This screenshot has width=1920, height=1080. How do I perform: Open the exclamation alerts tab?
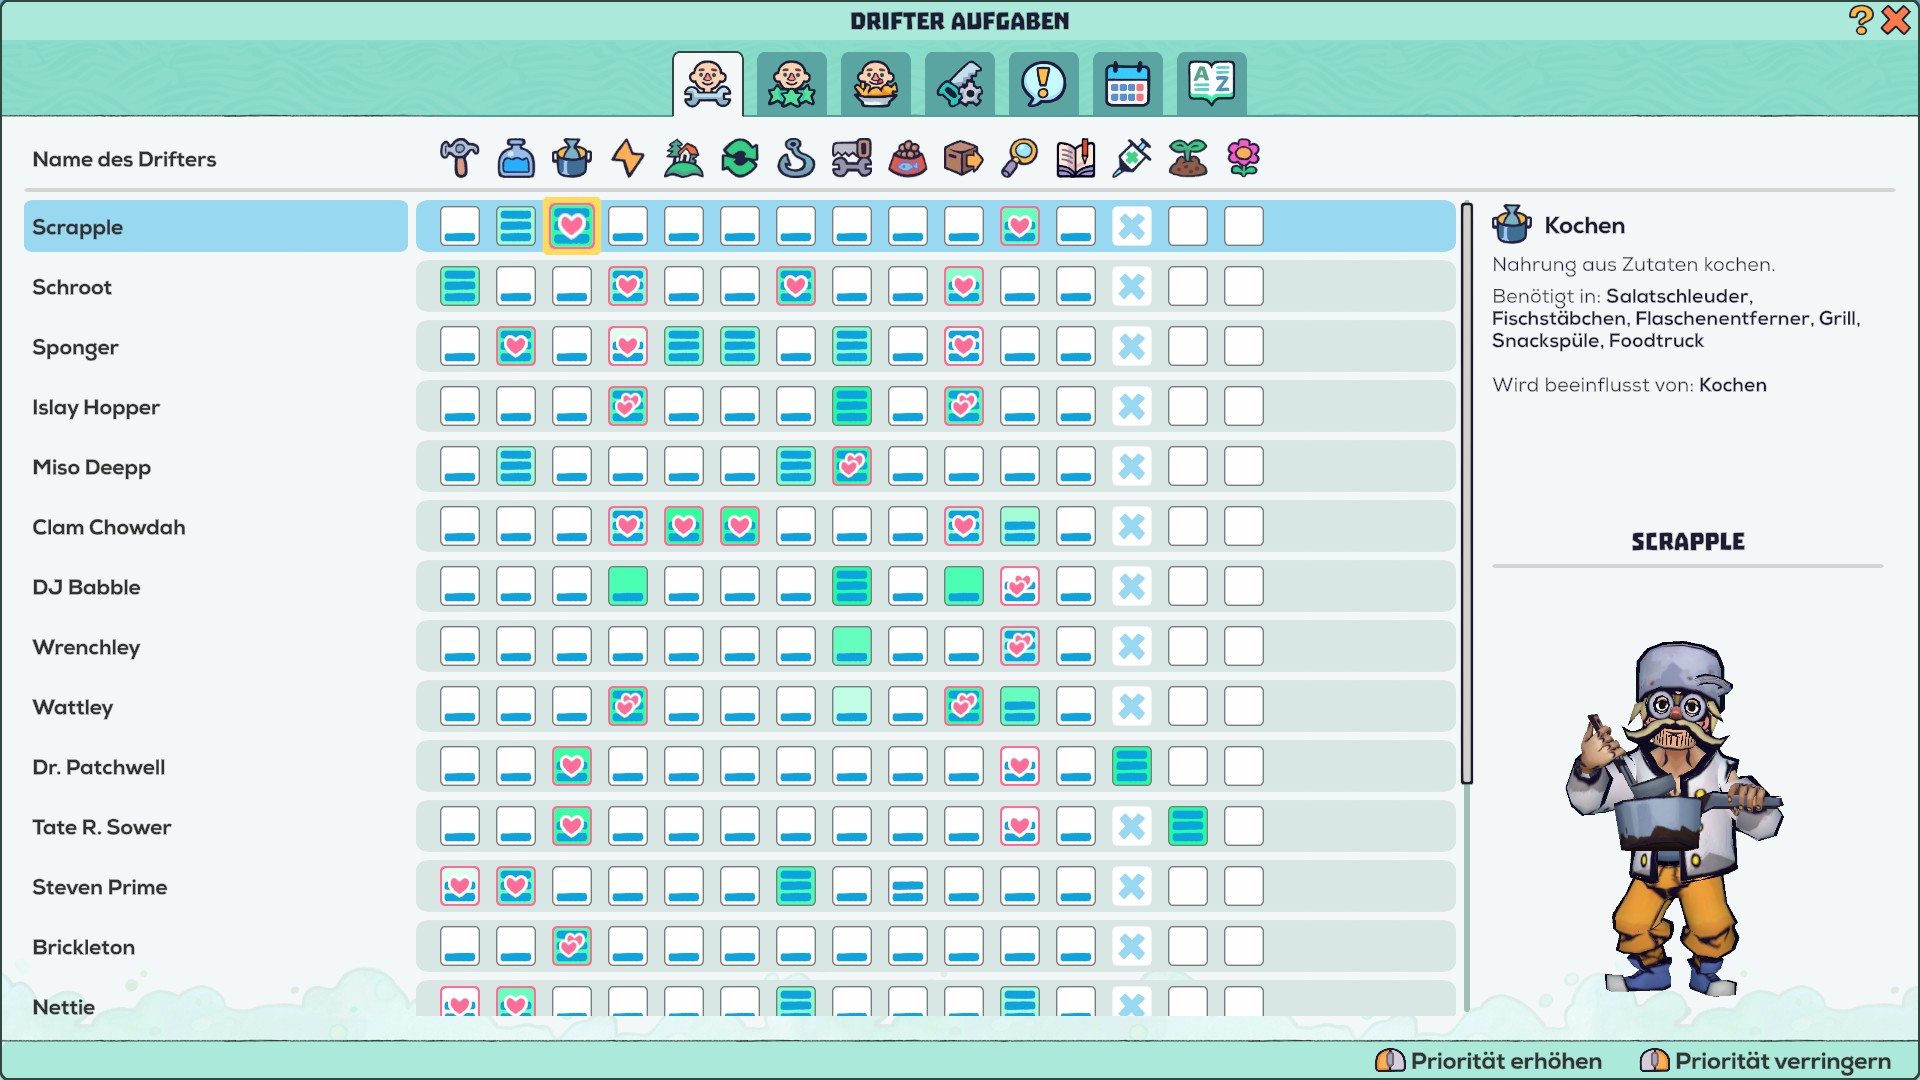[1043, 84]
